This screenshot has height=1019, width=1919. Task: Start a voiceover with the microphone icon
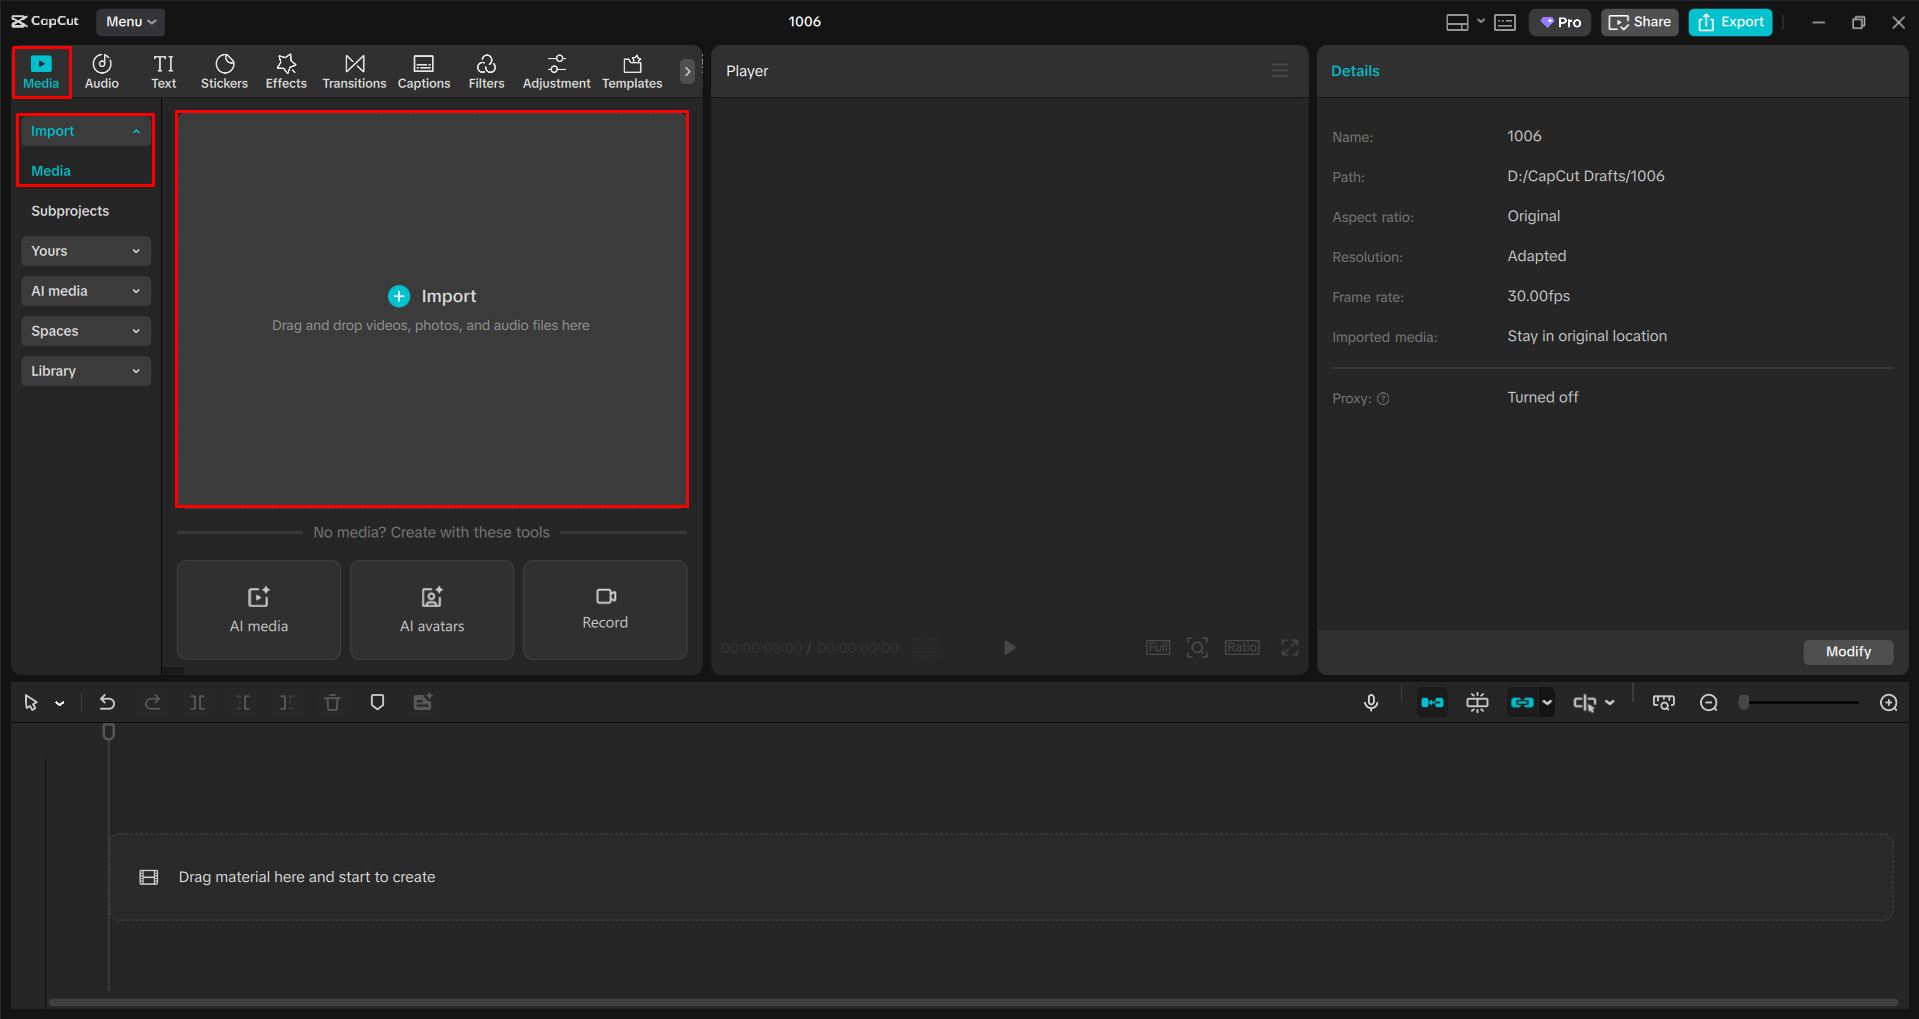(x=1371, y=702)
